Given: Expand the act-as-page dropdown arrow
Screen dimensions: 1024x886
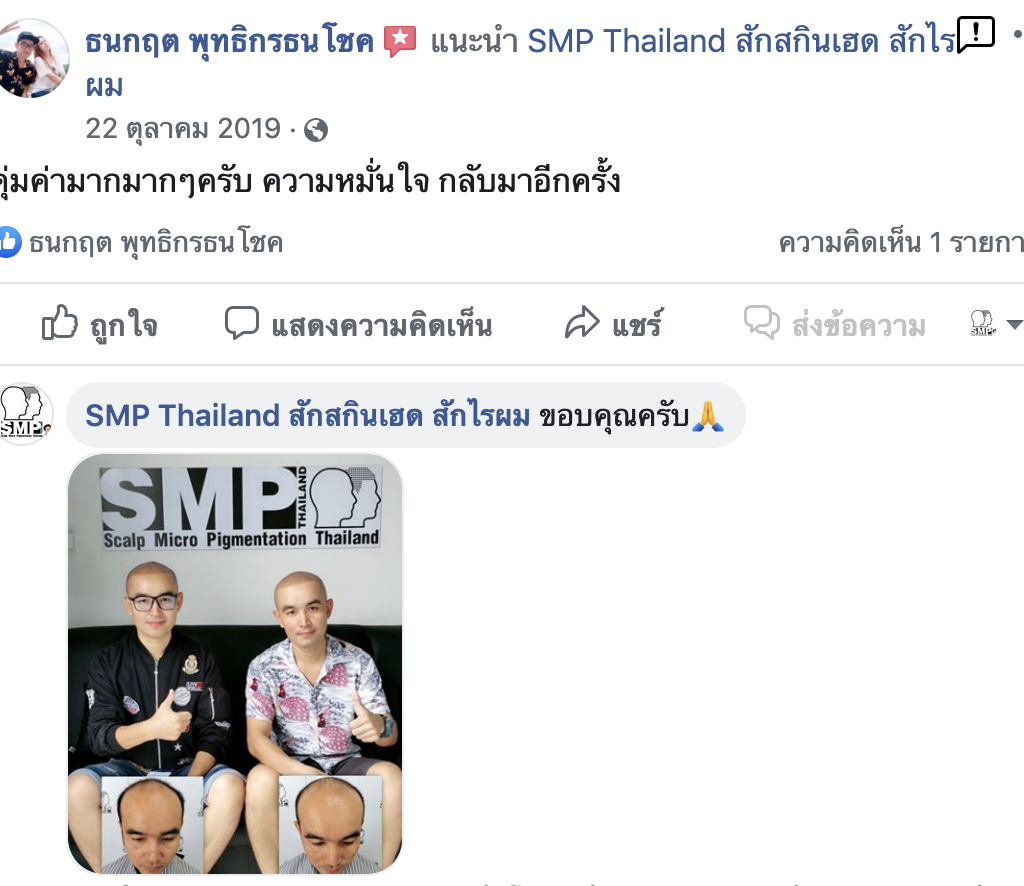Looking at the screenshot, I should click(x=1014, y=324).
